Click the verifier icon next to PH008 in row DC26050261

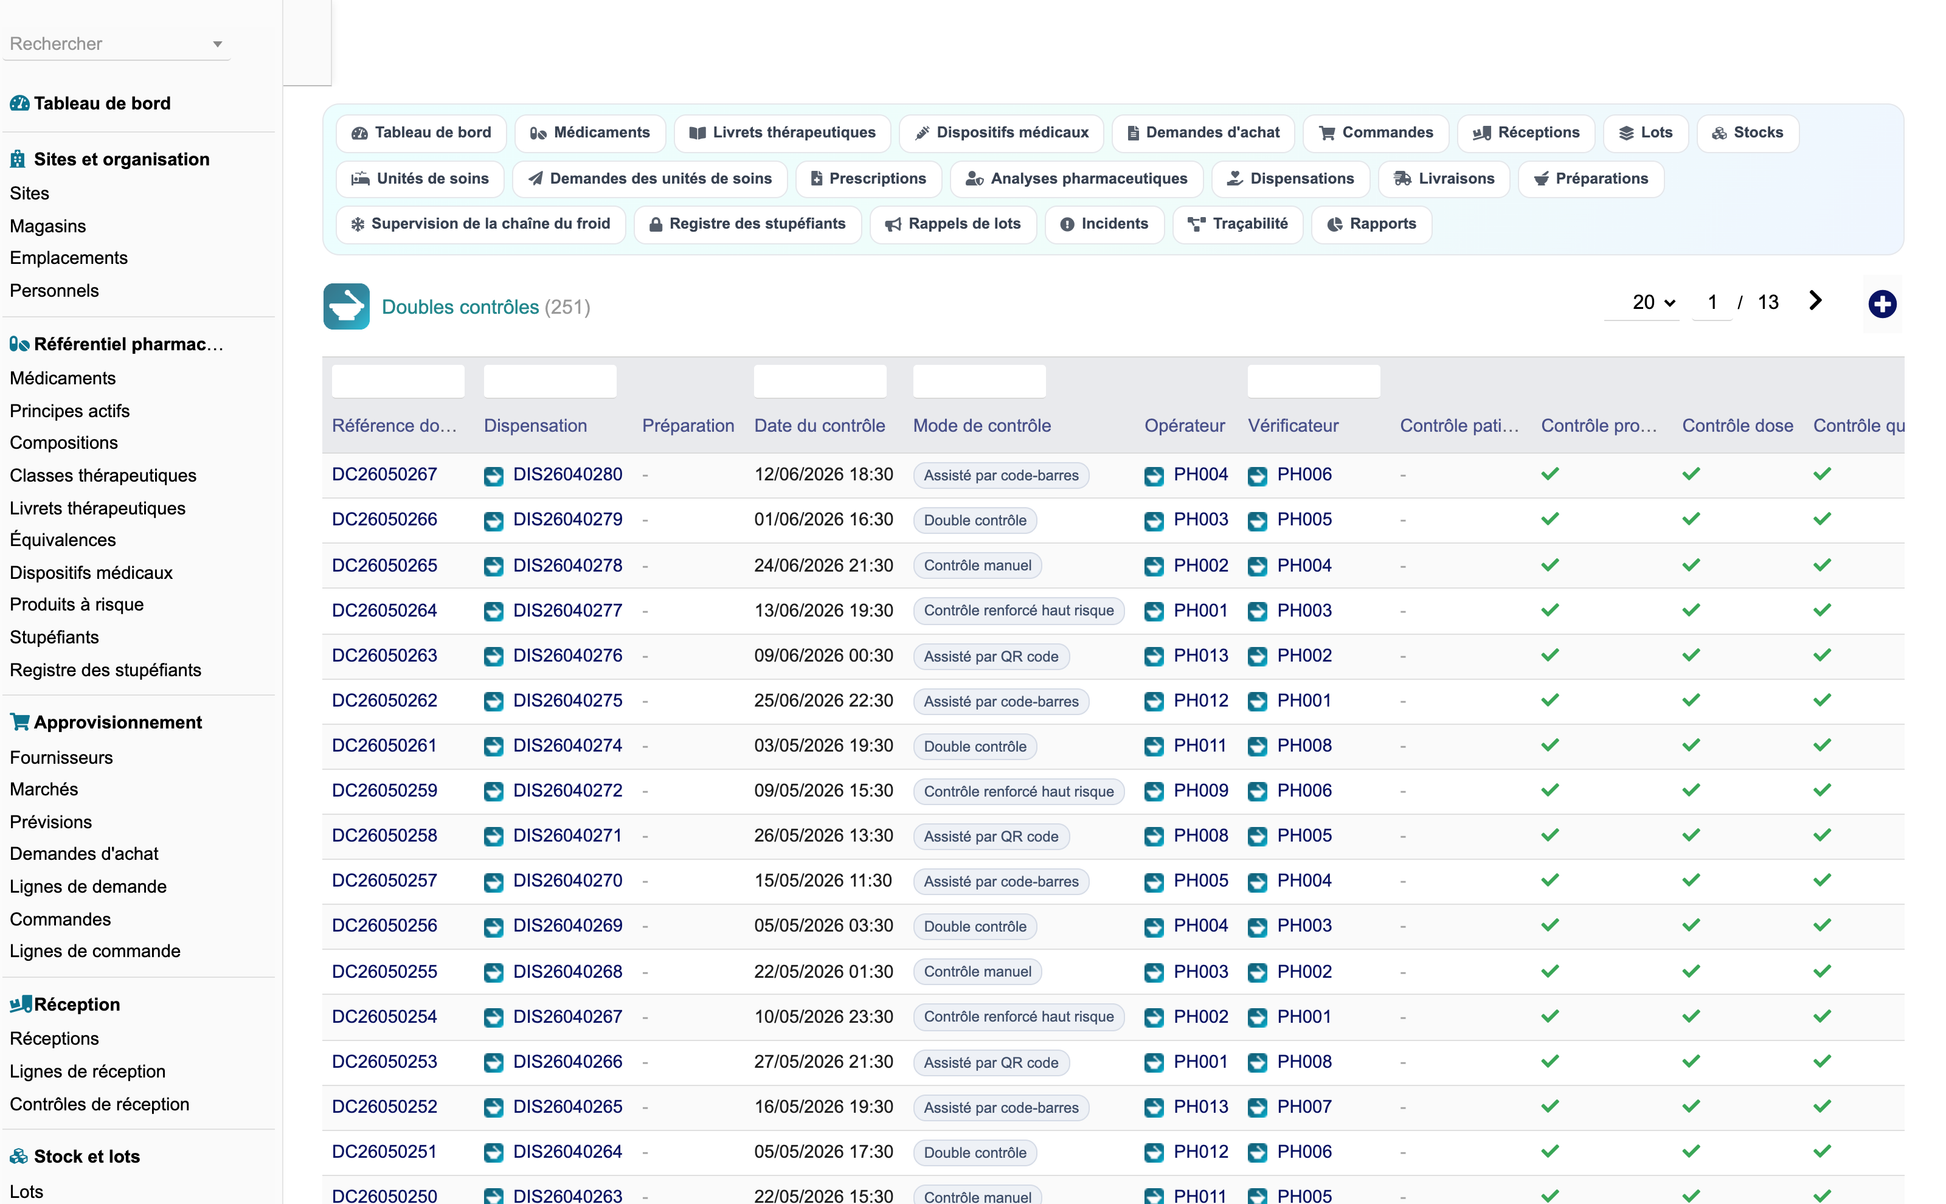[x=1258, y=747]
